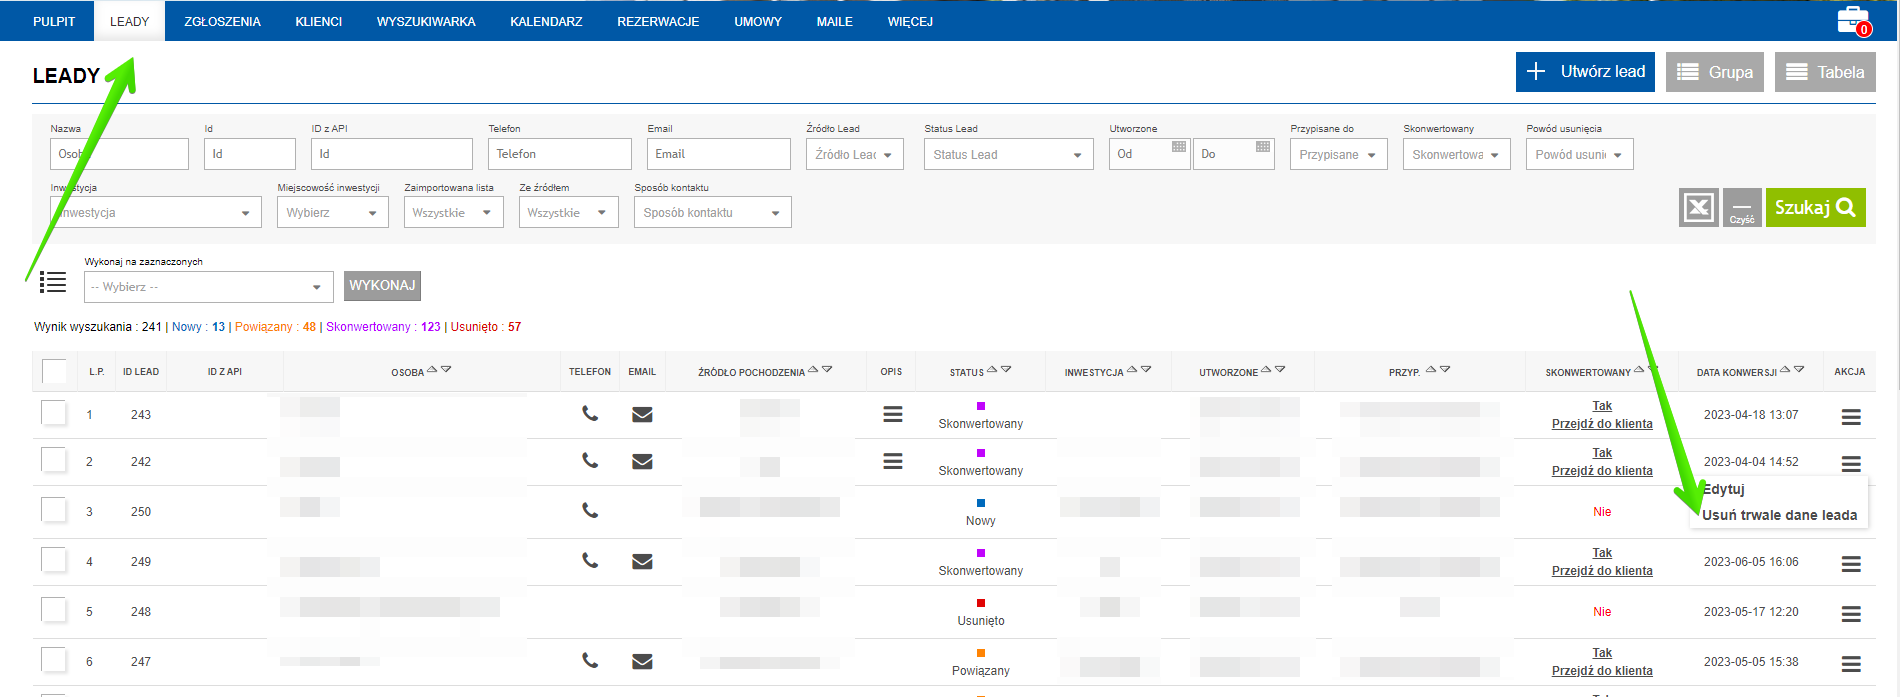Sort Data konwersji column descending
This screenshot has width=1900, height=697.
(1799, 369)
